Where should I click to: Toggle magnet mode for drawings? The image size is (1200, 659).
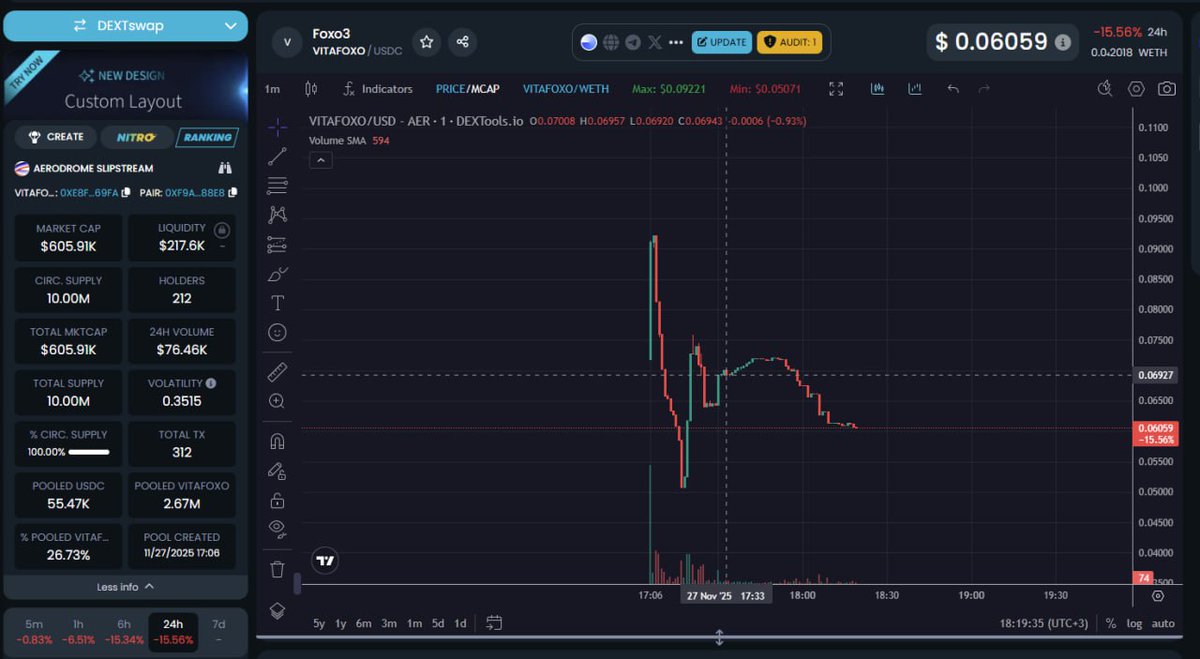point(277,441)
